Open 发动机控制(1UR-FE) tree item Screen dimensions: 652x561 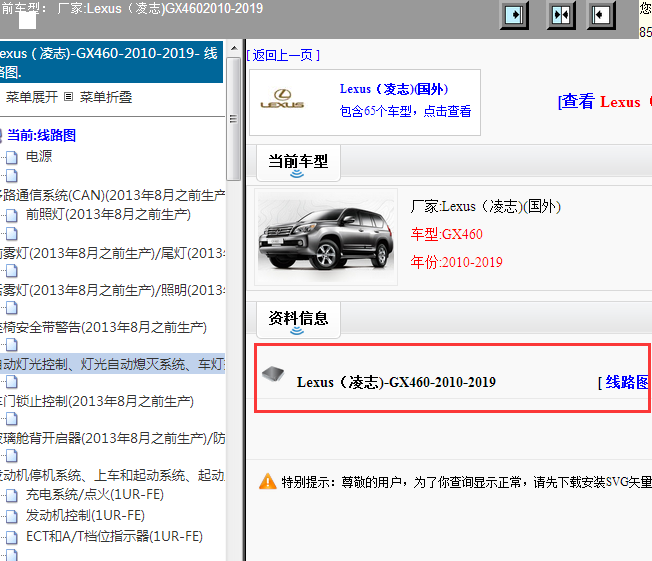(x=85, y=515)
